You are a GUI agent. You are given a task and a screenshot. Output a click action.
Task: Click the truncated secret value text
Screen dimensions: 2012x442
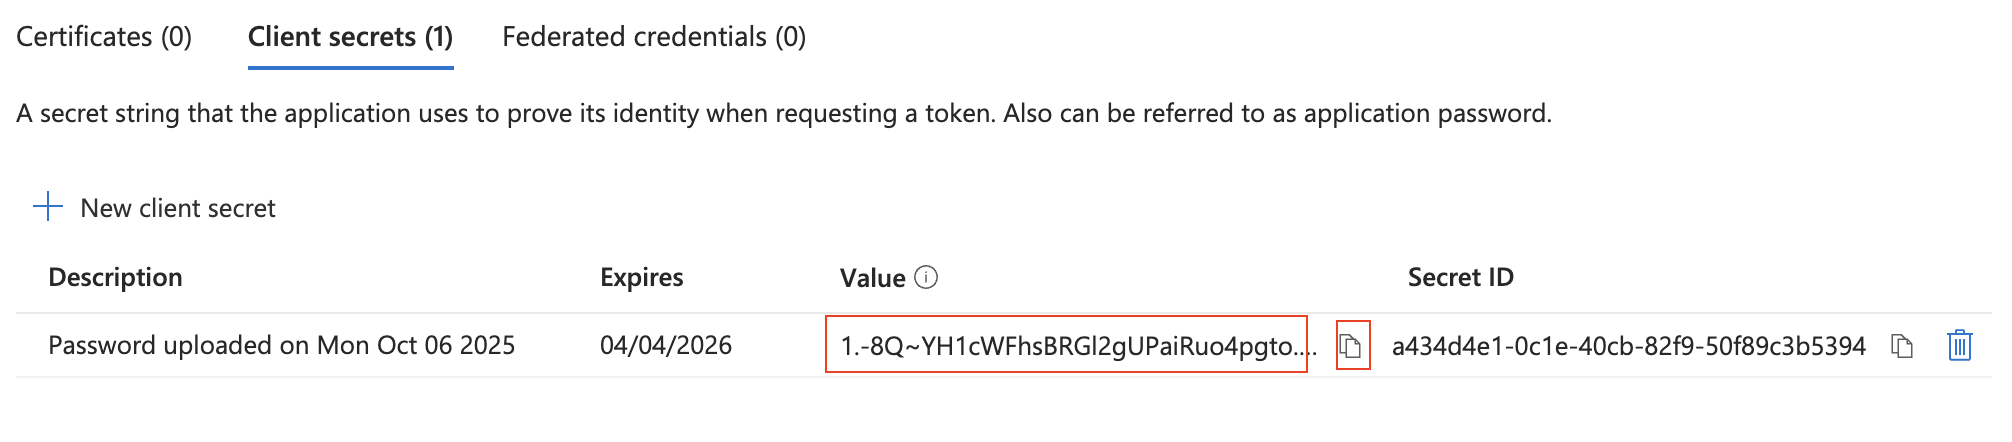[1066, 346]
